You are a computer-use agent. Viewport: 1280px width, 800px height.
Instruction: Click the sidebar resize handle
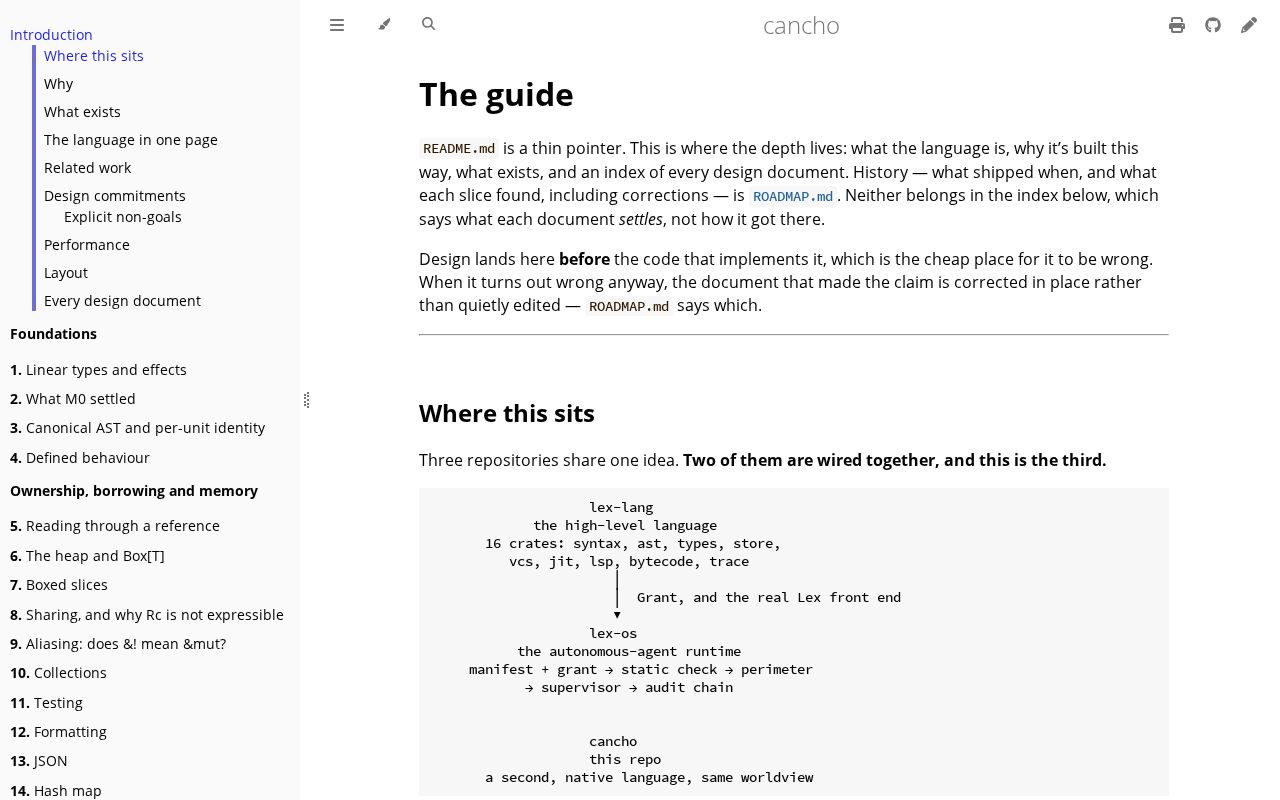[306, 400]
